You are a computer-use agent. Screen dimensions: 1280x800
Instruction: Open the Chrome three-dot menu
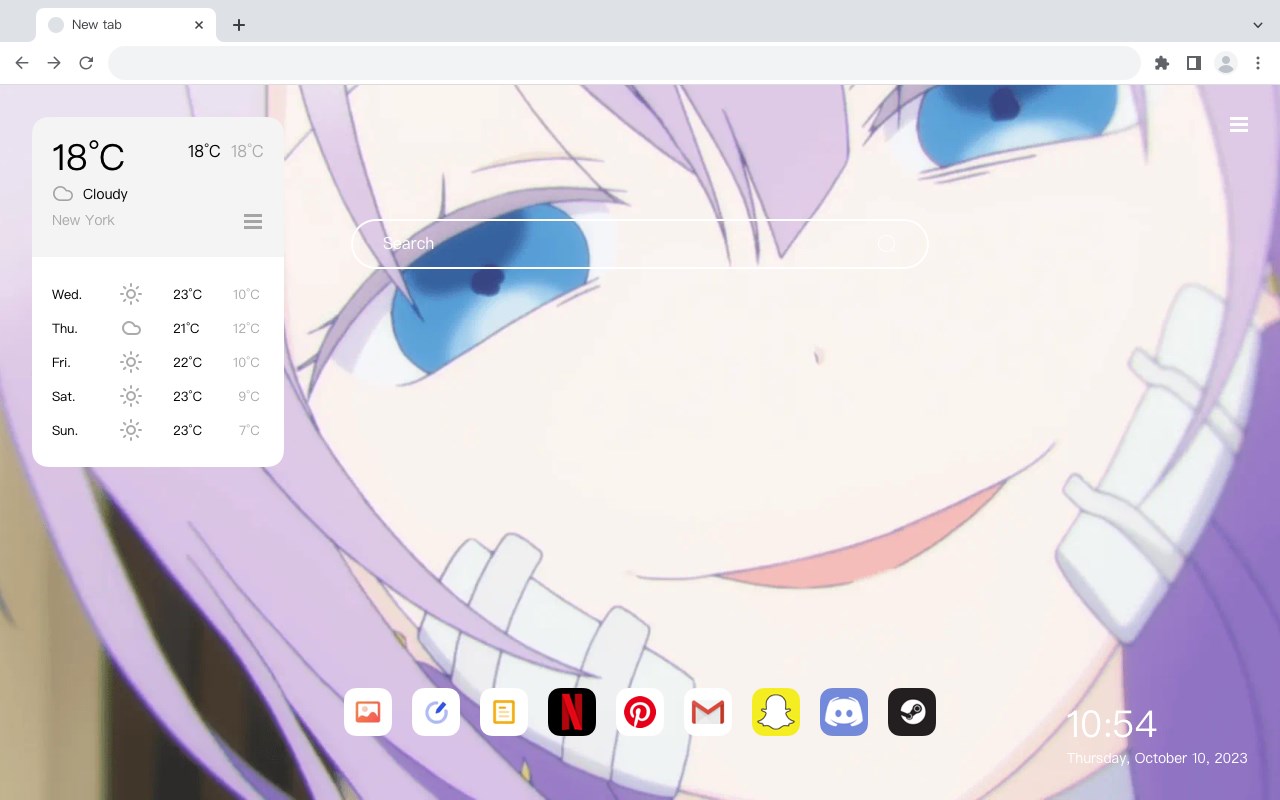(x=1258, y=63)
